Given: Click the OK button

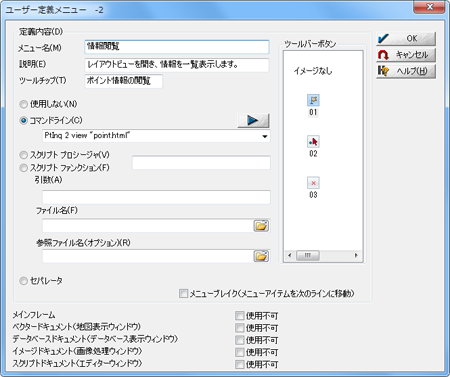Looking at the screenshot, I should tap(406, 38).
